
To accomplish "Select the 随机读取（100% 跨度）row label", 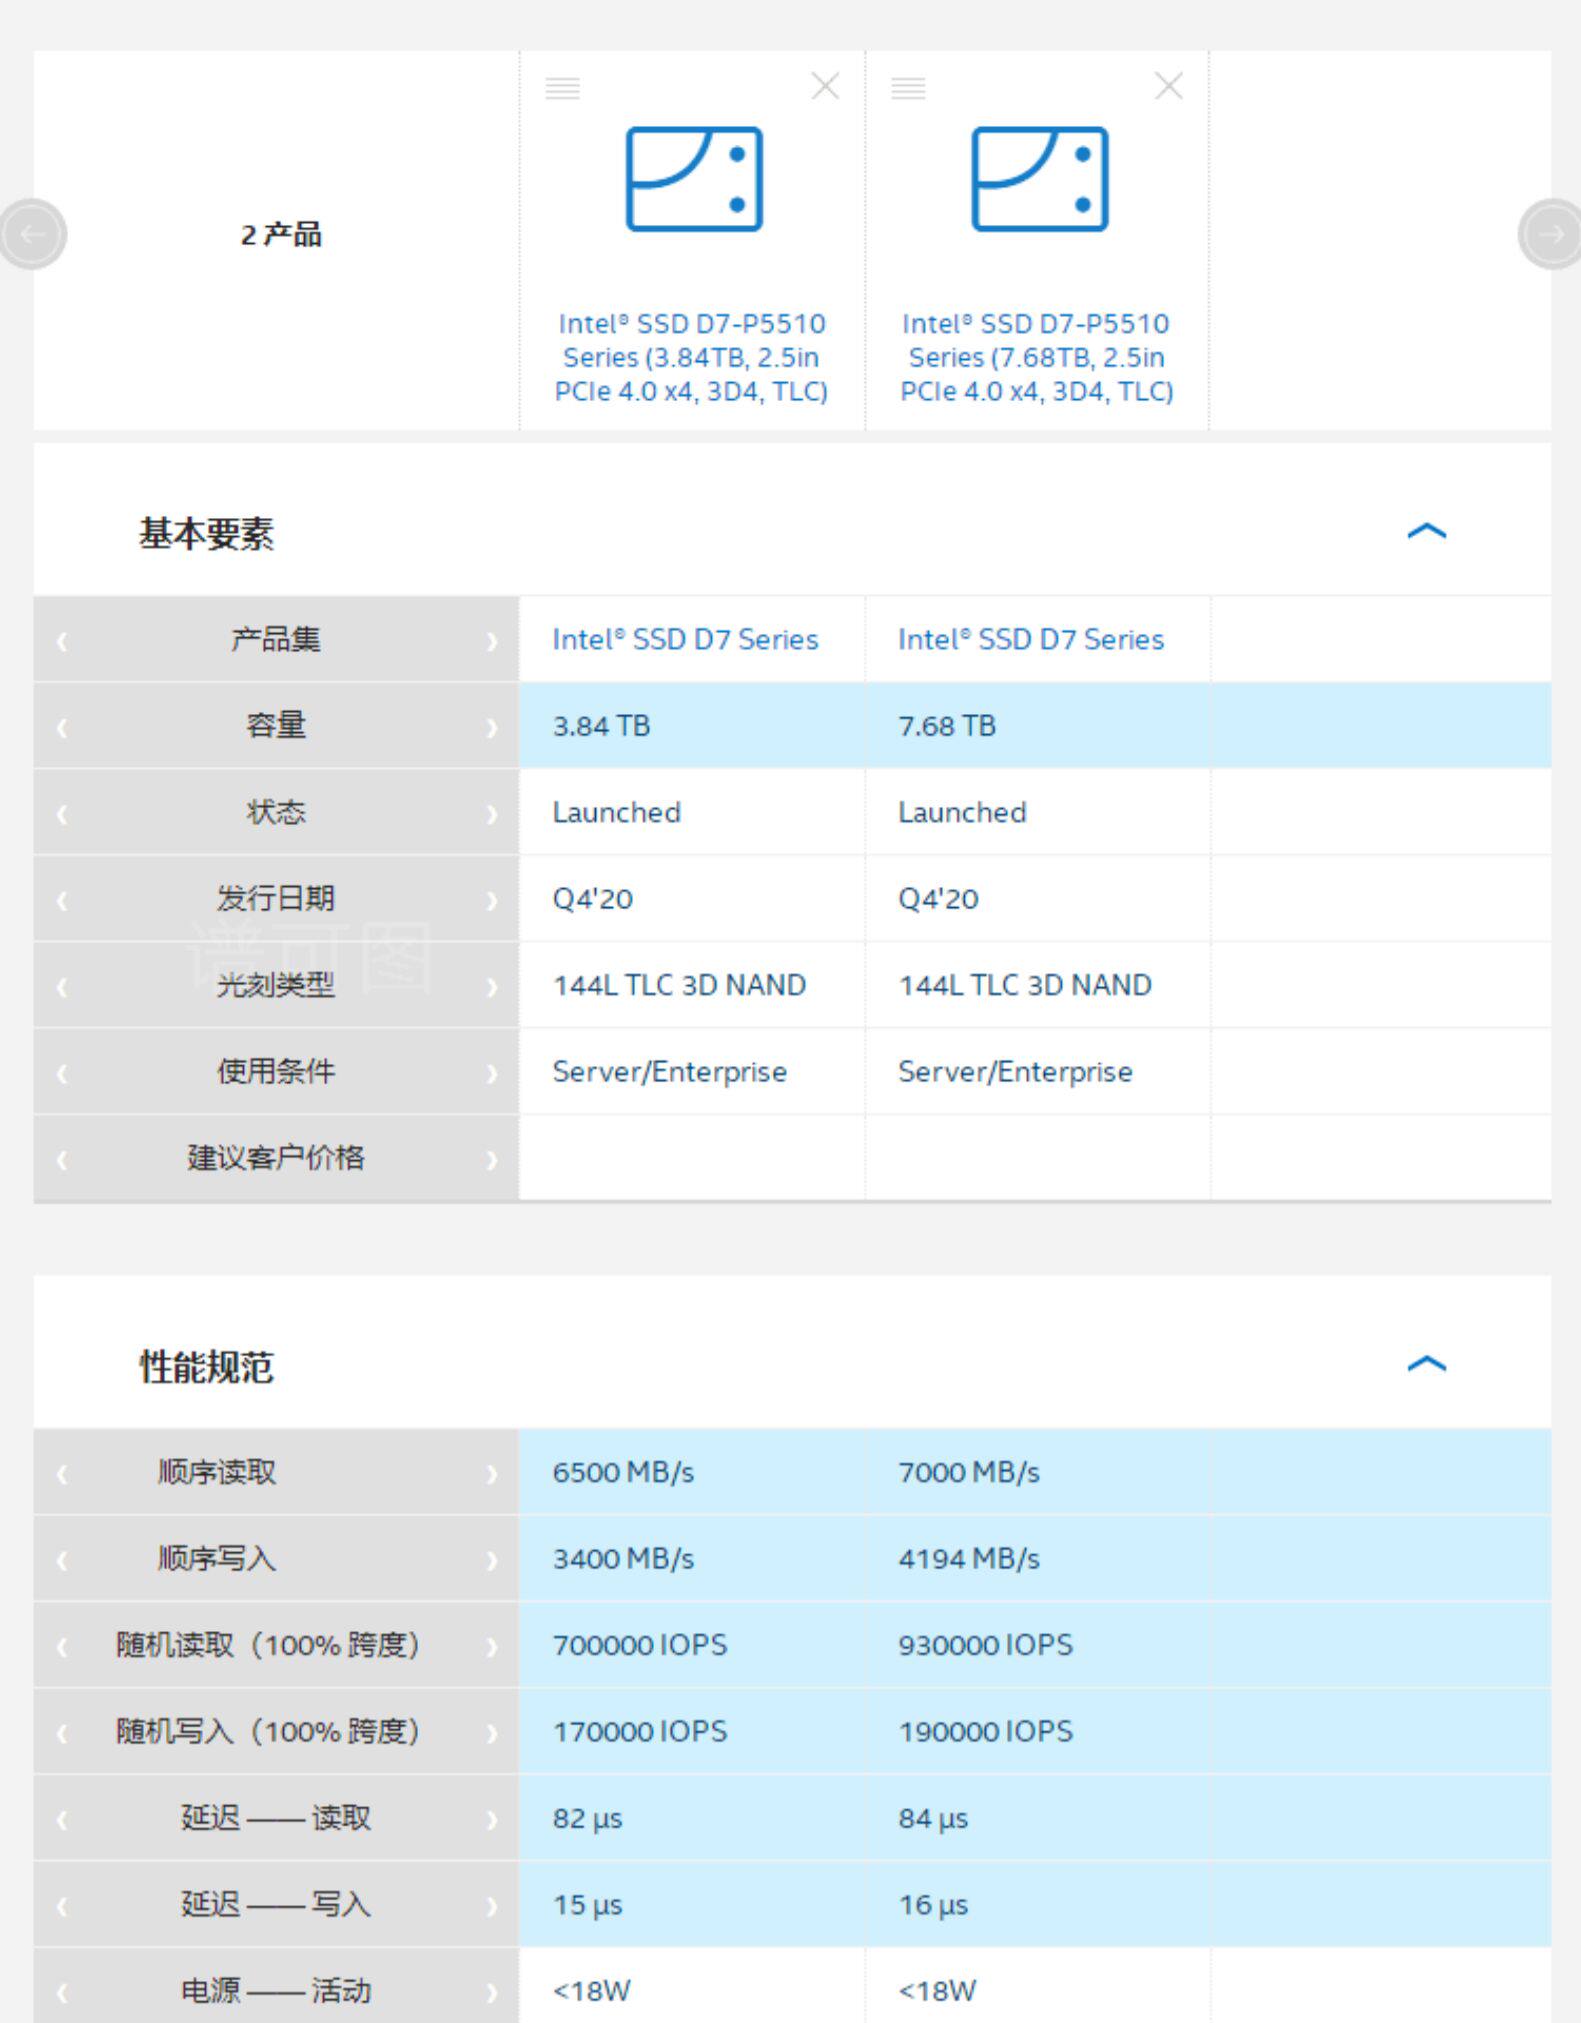I will tap(267, 1645).
